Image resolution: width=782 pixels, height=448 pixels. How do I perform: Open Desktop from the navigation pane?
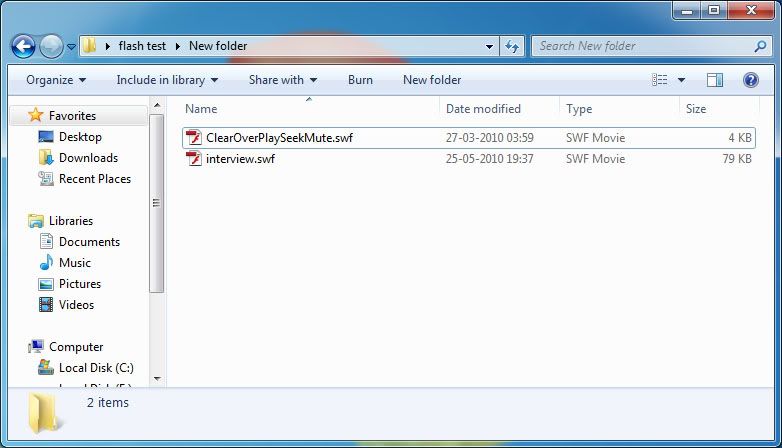point(80,137)
